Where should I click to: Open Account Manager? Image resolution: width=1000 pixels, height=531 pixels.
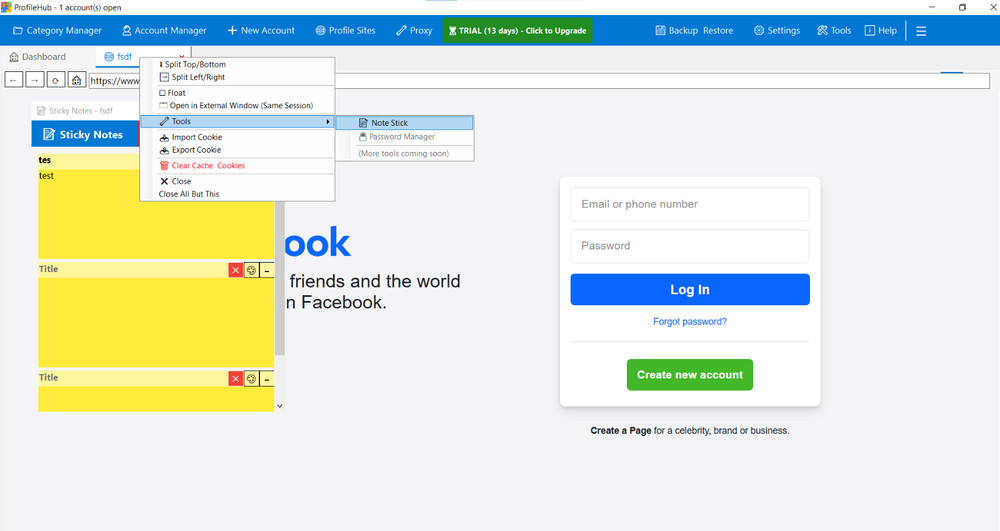164,31
